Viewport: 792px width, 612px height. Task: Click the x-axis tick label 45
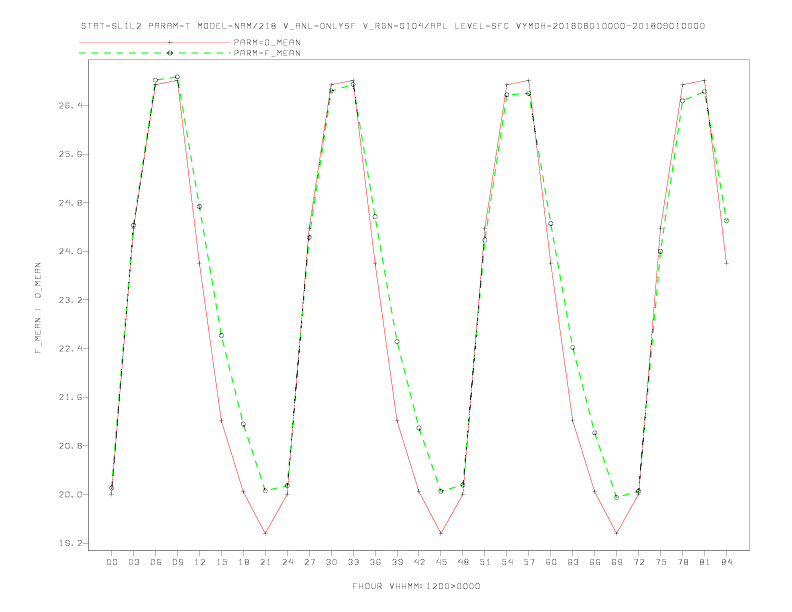pyautogui.click(x=441, y=562)
